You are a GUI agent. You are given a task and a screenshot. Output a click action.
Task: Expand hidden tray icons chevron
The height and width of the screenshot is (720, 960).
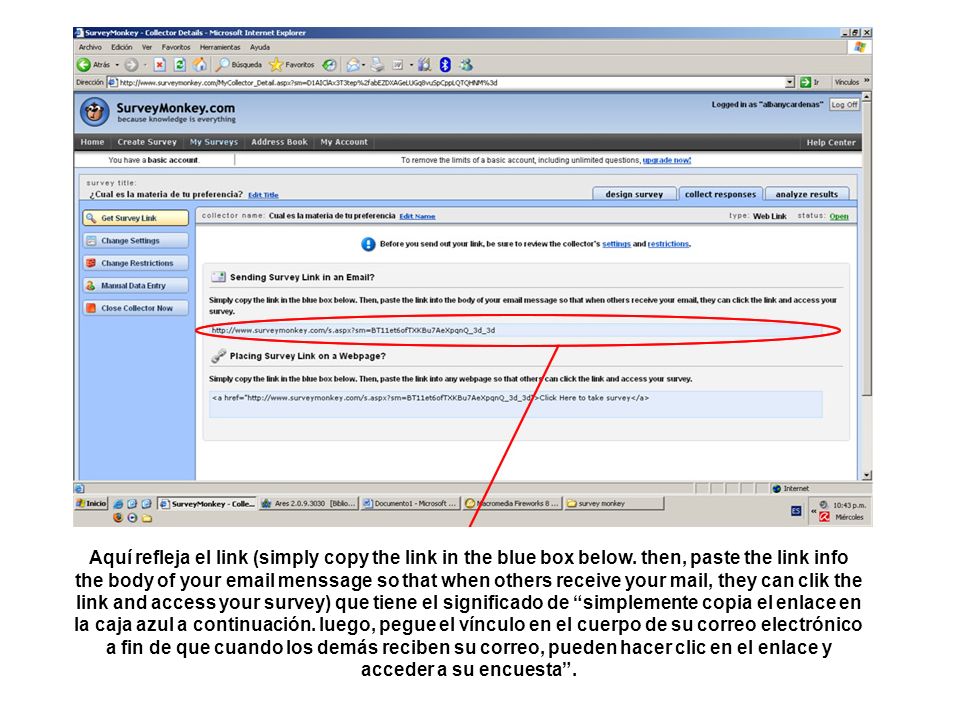(x=814, y=511)
